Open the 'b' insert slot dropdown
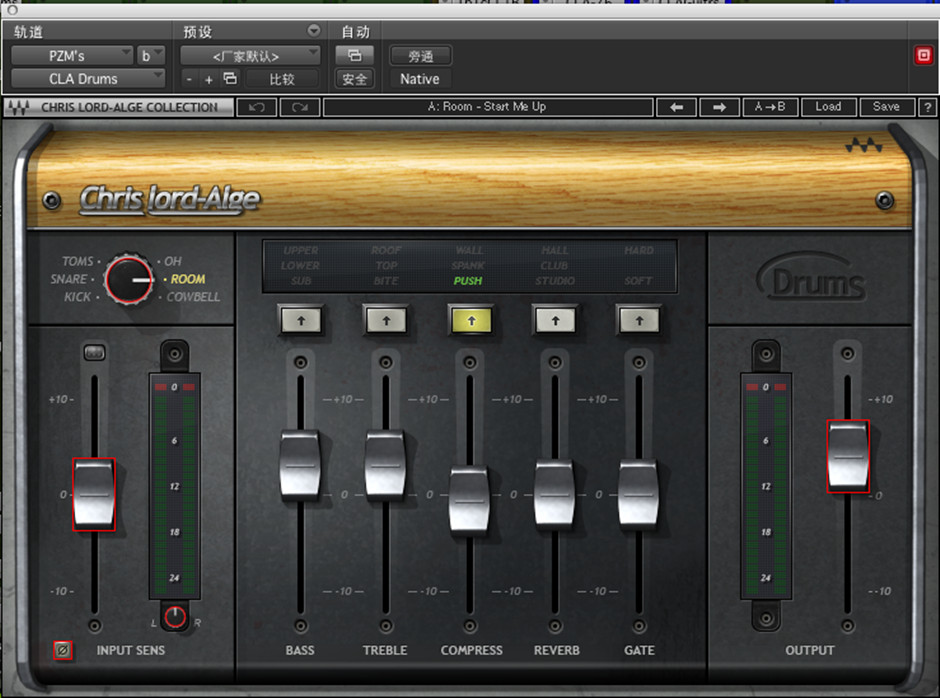940x698 pixels. [150, 56]
